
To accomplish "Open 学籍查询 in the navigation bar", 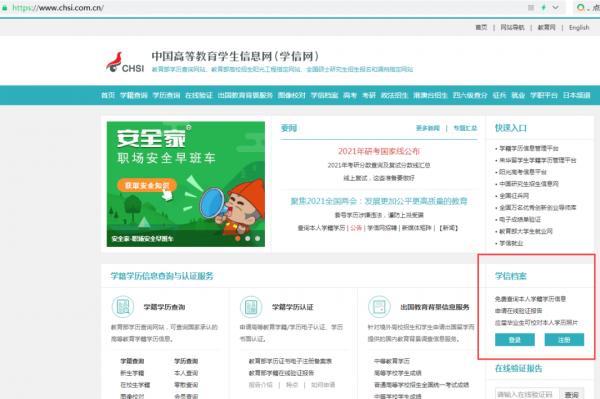I will tap(134, 95).
